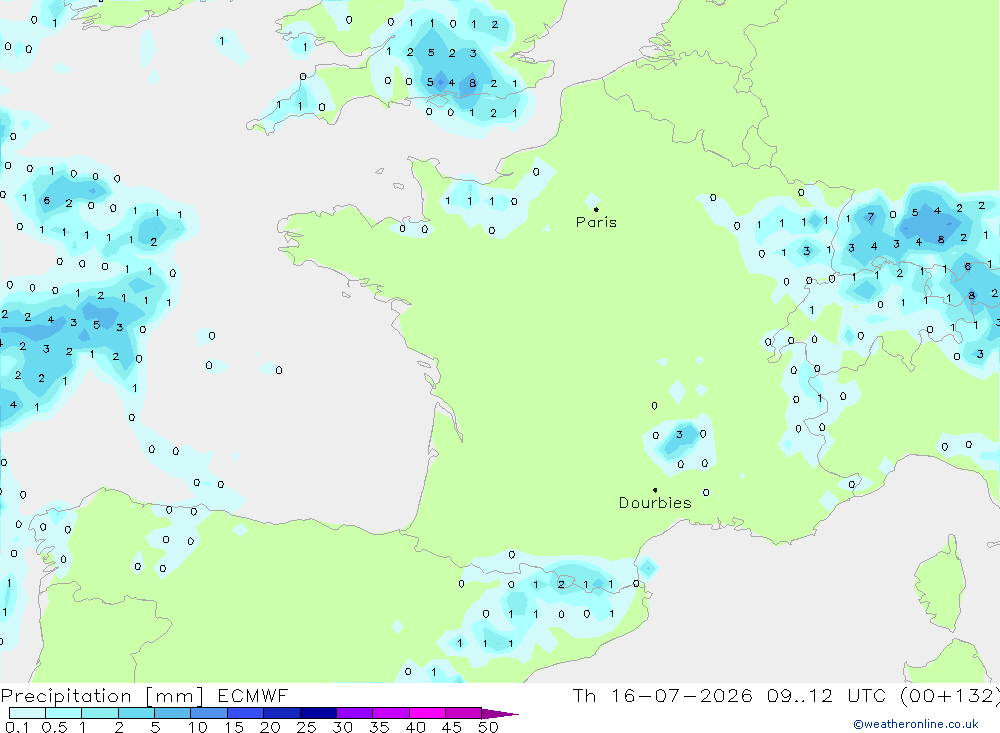Image resolution: width=1000 pixels, height=733 pixels.
Task: Click the '09..12 UTC' time range text
Action: [827, 696]
